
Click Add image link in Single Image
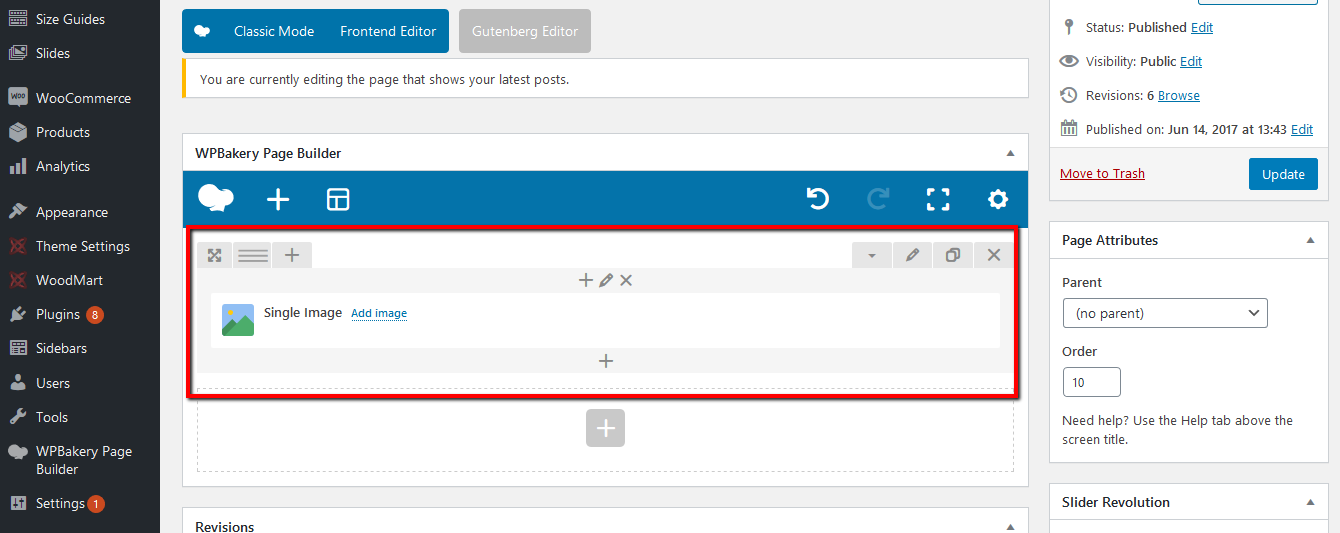click(x=379, y=313)
